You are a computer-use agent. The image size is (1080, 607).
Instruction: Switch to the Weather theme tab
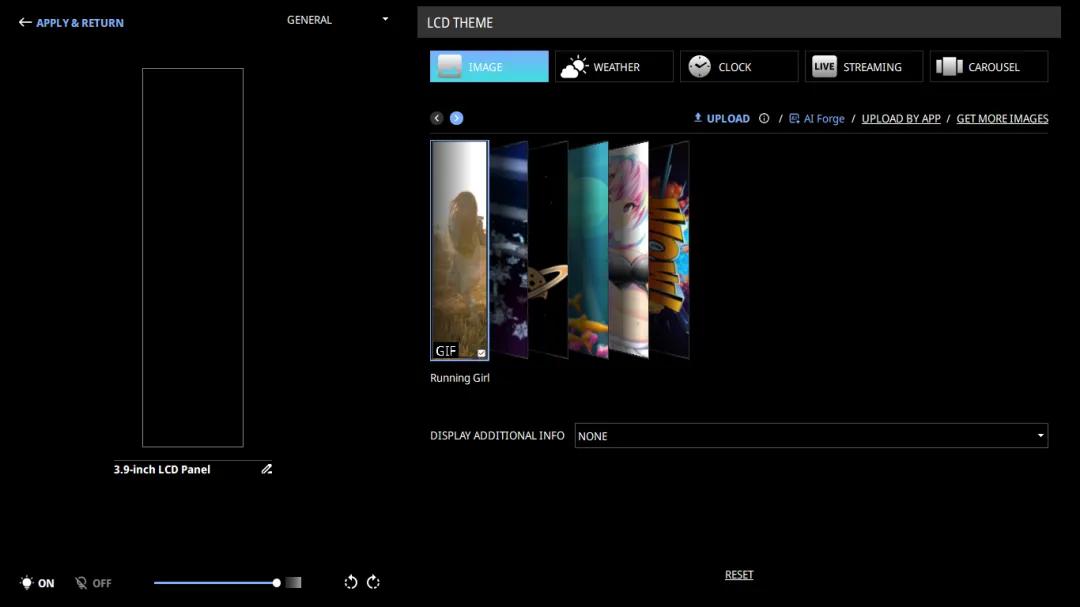tap(614, 67)
